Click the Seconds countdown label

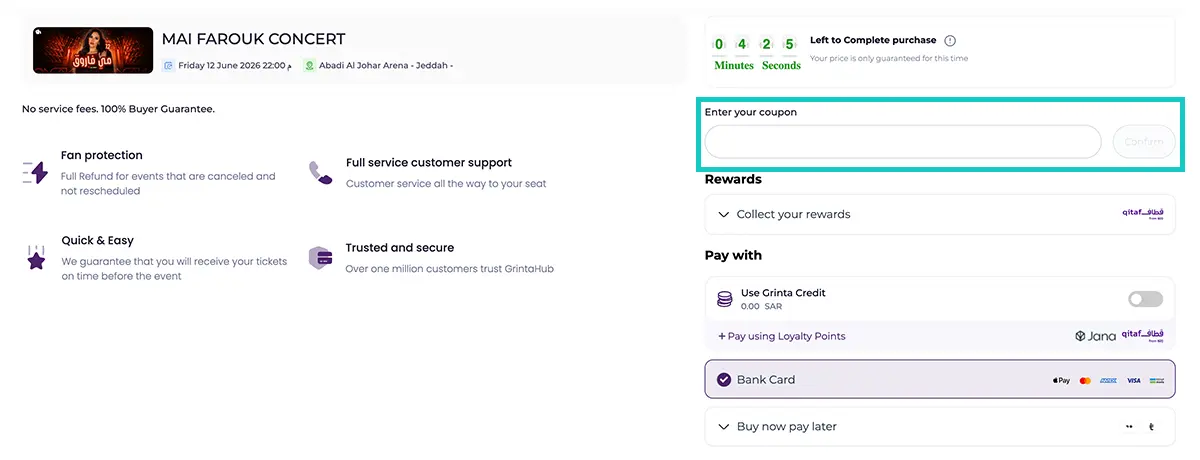point(782,65)
